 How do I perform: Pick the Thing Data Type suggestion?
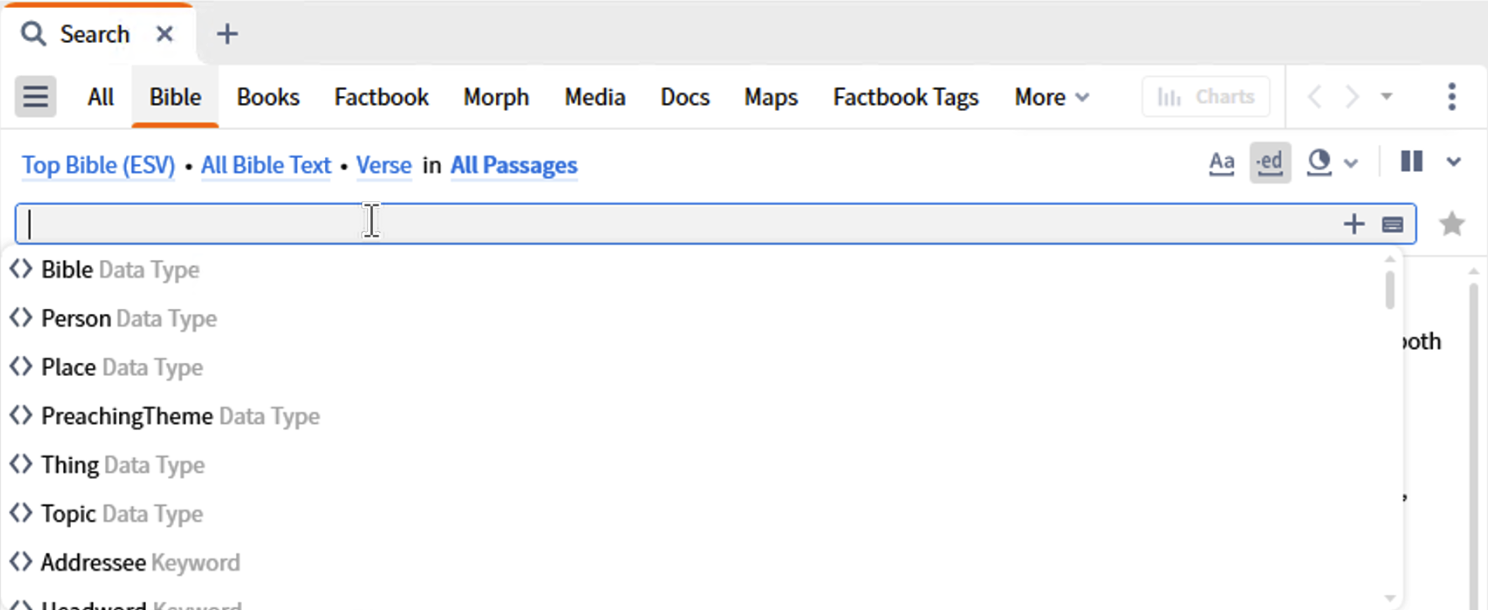pos(693,465)
